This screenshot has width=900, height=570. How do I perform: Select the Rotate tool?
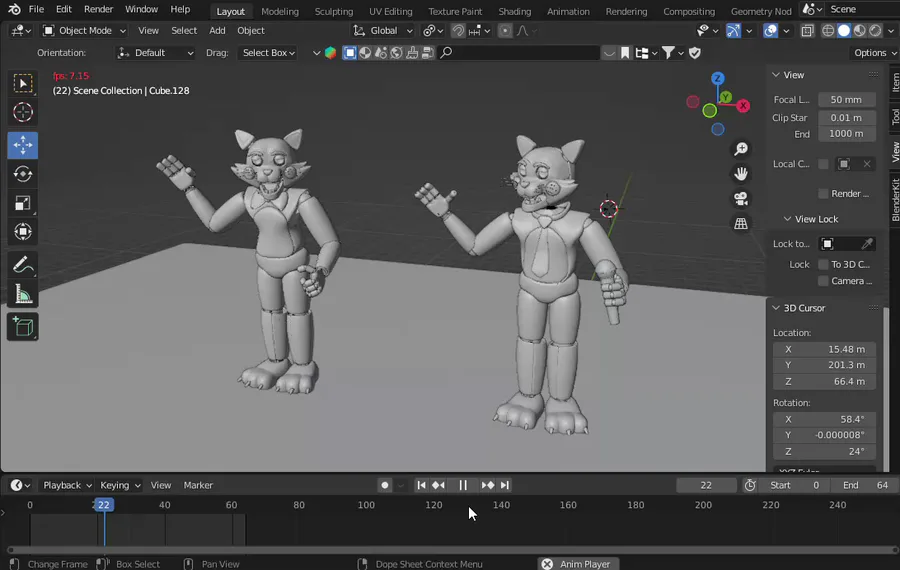coord(23,174)
